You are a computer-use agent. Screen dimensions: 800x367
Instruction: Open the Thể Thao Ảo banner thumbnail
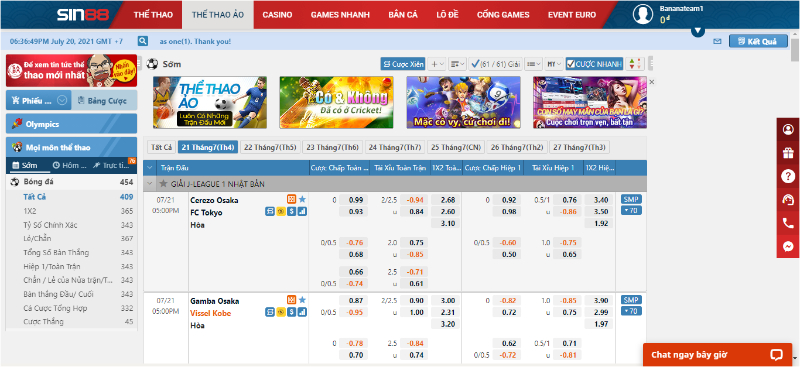click(x=210, y=102)
